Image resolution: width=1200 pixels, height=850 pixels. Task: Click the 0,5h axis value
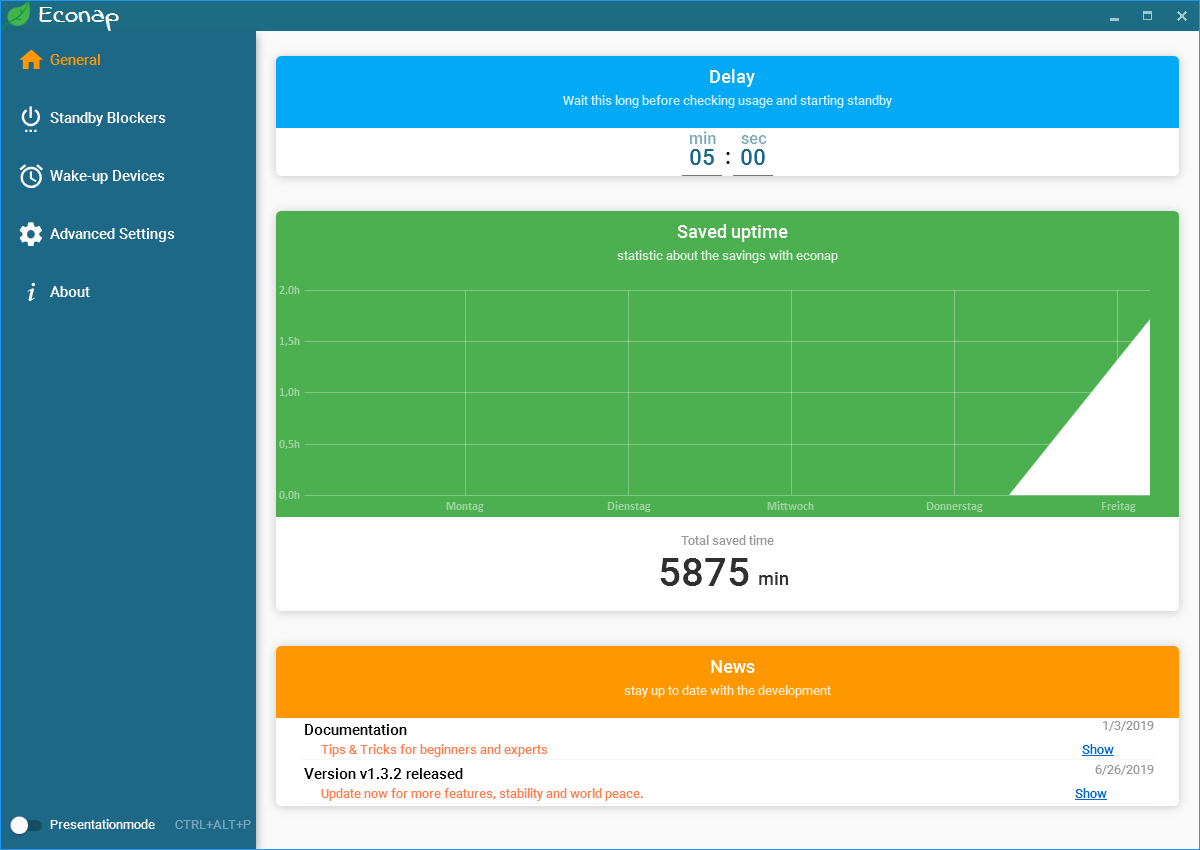(x=289, y=444)
